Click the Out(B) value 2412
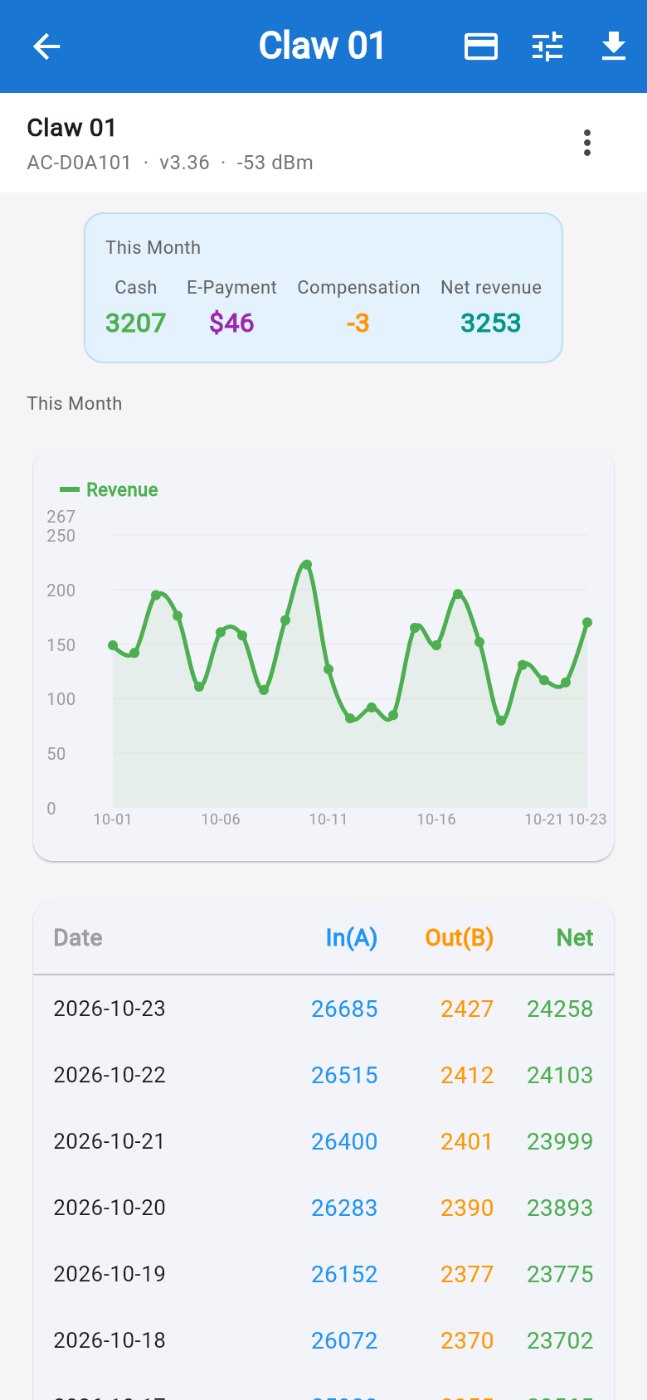 pos(467,1075)
